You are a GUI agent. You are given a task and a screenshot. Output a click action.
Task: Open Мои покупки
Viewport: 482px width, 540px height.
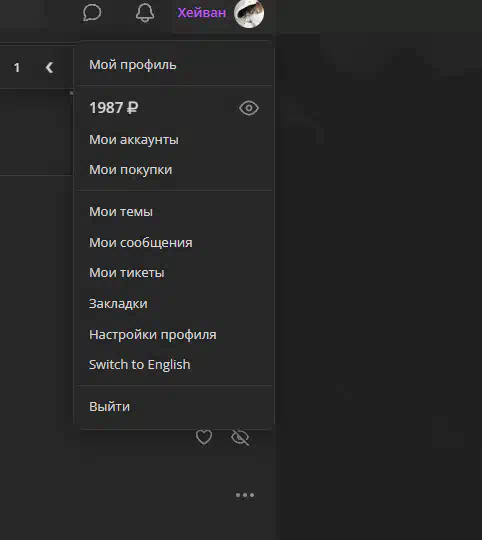130,170
